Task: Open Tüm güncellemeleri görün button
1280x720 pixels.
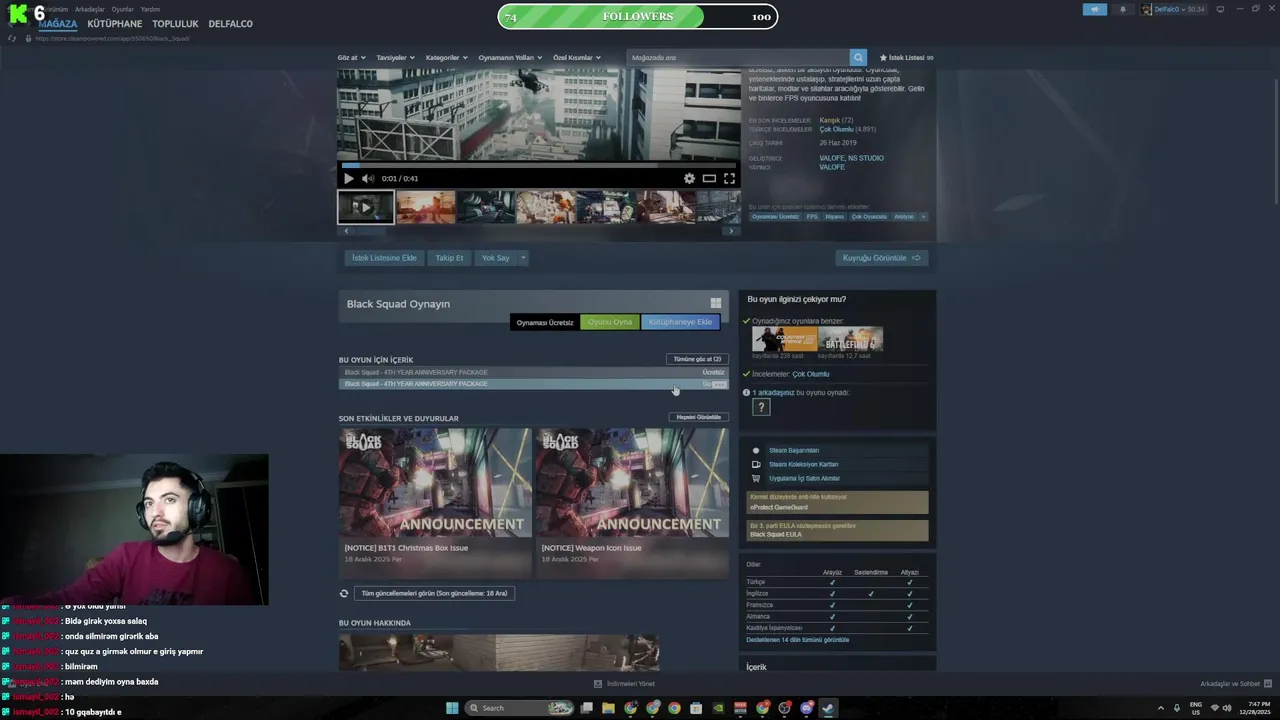Action: tap(434, 593)
